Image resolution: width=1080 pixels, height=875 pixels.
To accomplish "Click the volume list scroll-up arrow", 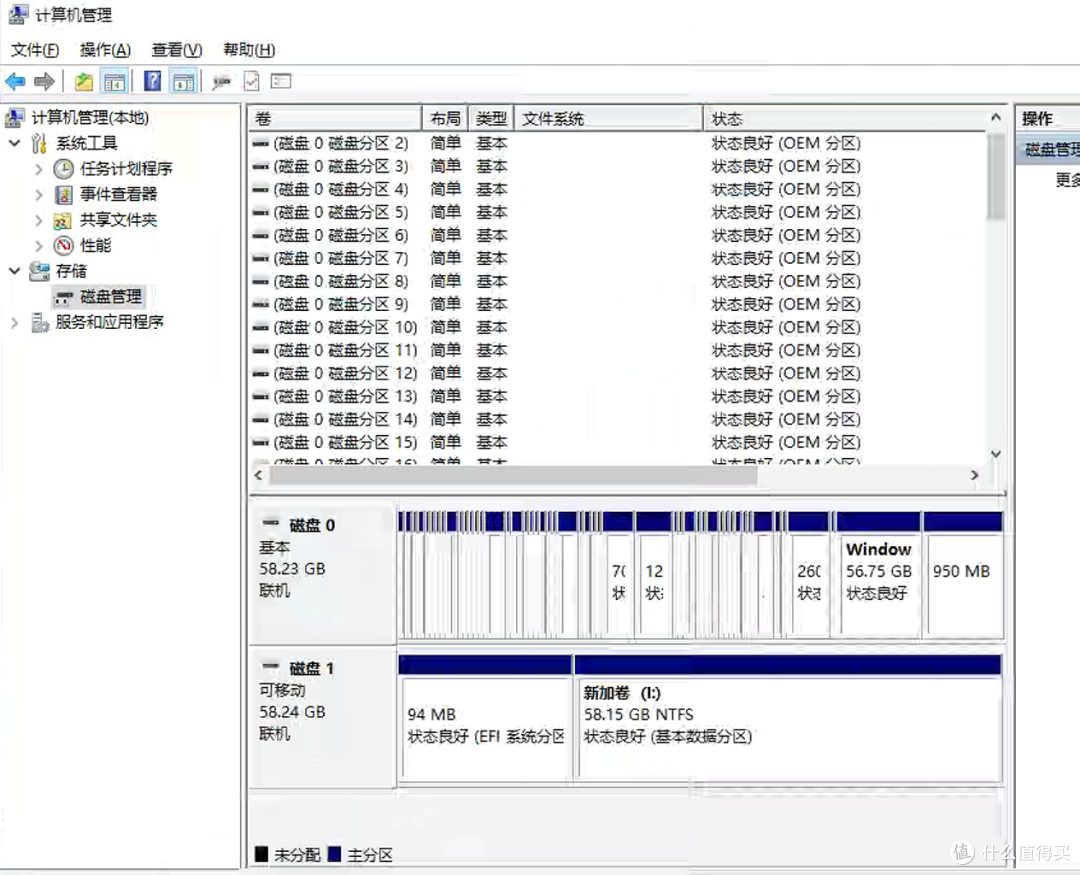I will pos(995,118).
